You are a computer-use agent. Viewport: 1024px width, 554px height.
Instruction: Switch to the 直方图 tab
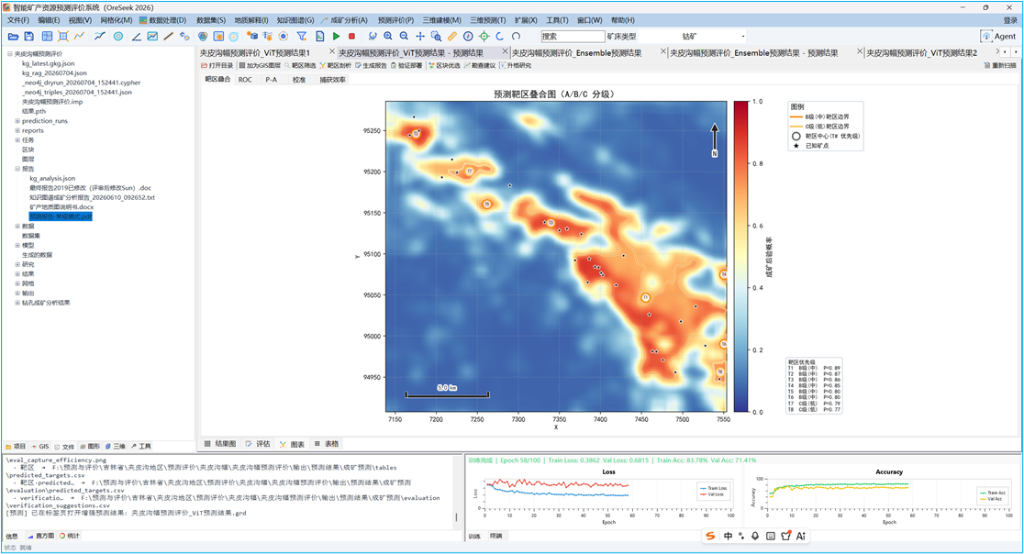tap(41, 536)
